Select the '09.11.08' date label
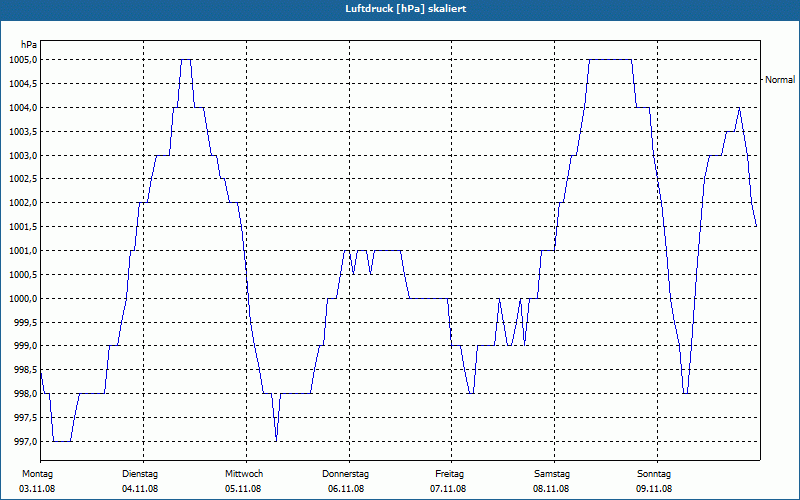Viewport: 800px width, 500px height. point(654,489)
